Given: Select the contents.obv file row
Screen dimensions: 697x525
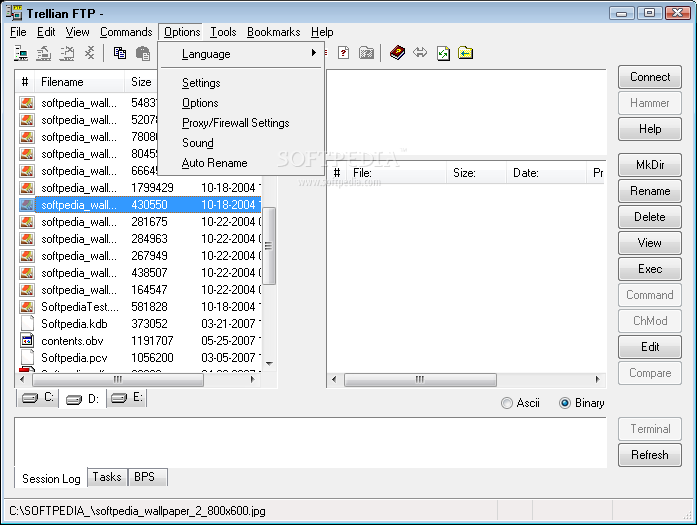Looking at the screenshot, I should (139, 341).
